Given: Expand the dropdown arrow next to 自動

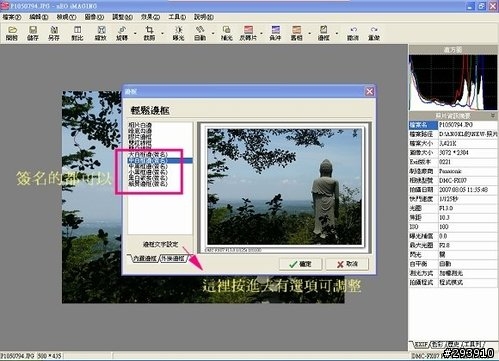Looking at the screenshot, I should pos(213,33).
